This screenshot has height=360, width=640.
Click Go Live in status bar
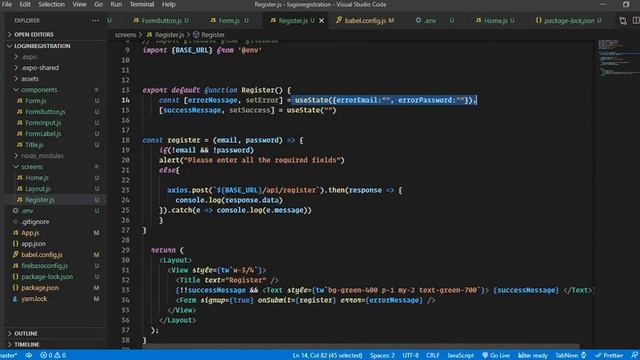[x=496, y=356]
